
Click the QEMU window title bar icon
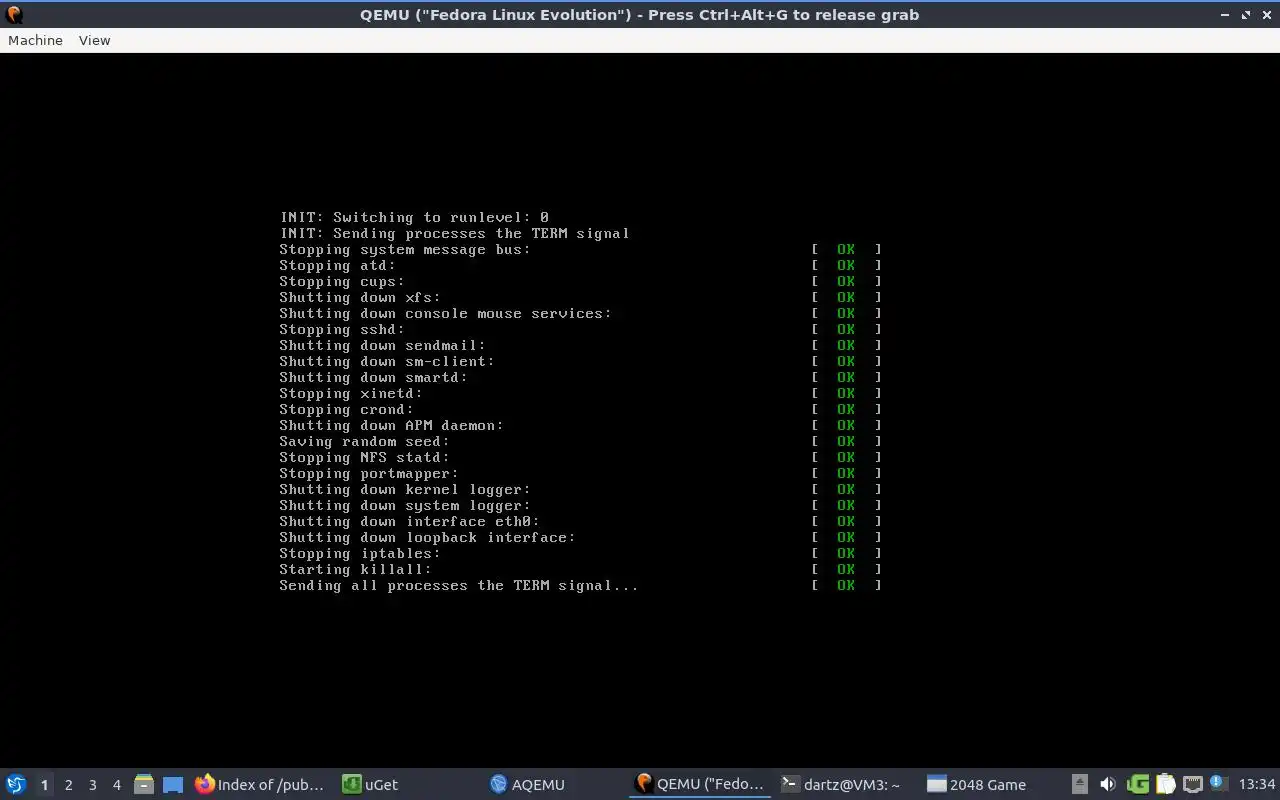tap(14, 14)
